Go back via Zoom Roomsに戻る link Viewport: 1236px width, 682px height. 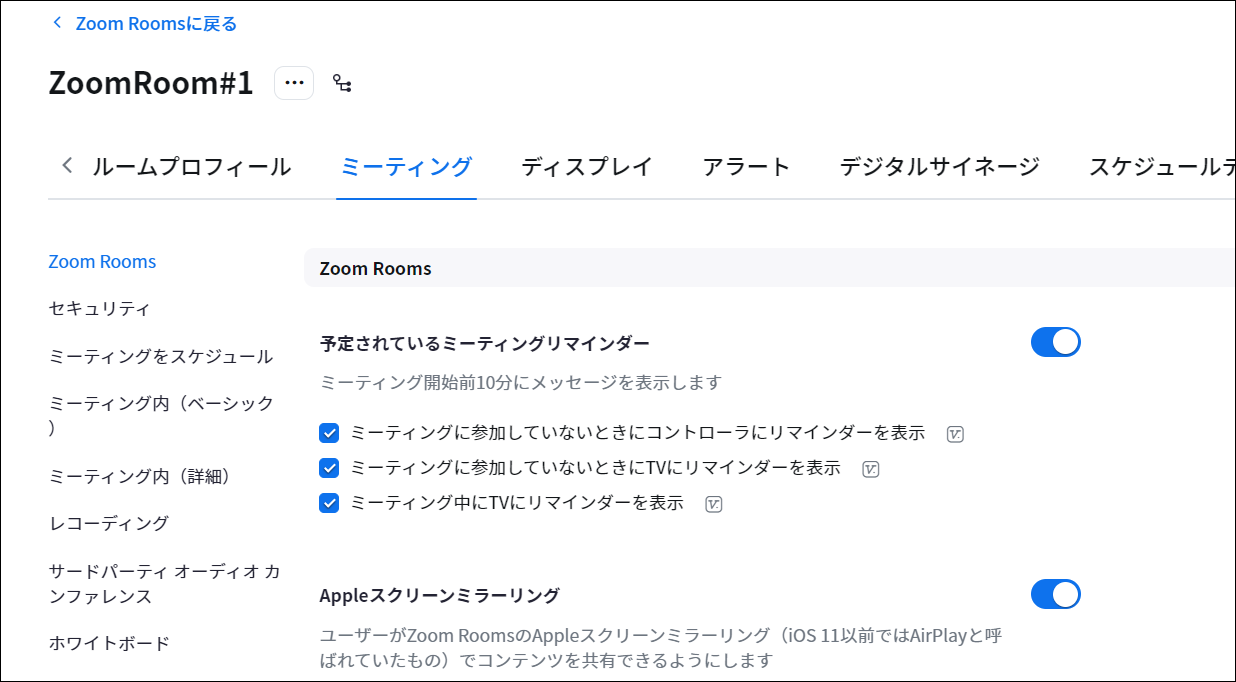[x=156, y=23]
